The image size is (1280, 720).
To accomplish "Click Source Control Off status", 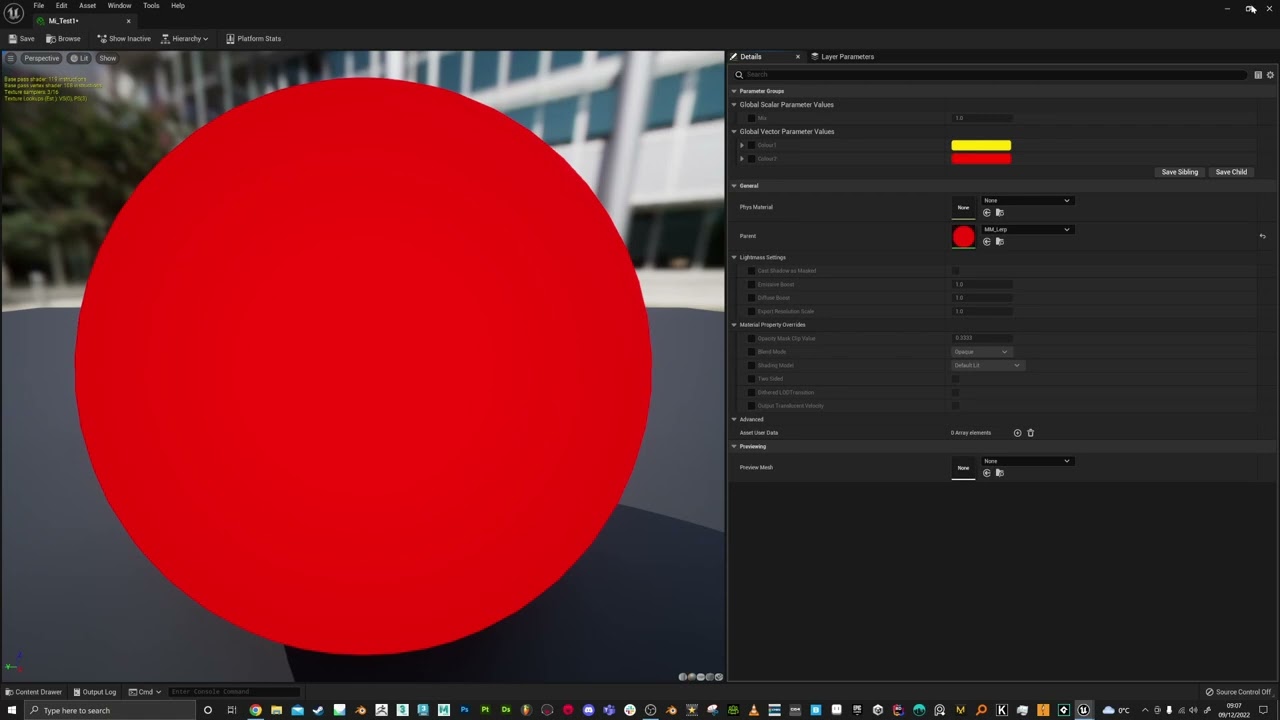I will click(1238, 692).
